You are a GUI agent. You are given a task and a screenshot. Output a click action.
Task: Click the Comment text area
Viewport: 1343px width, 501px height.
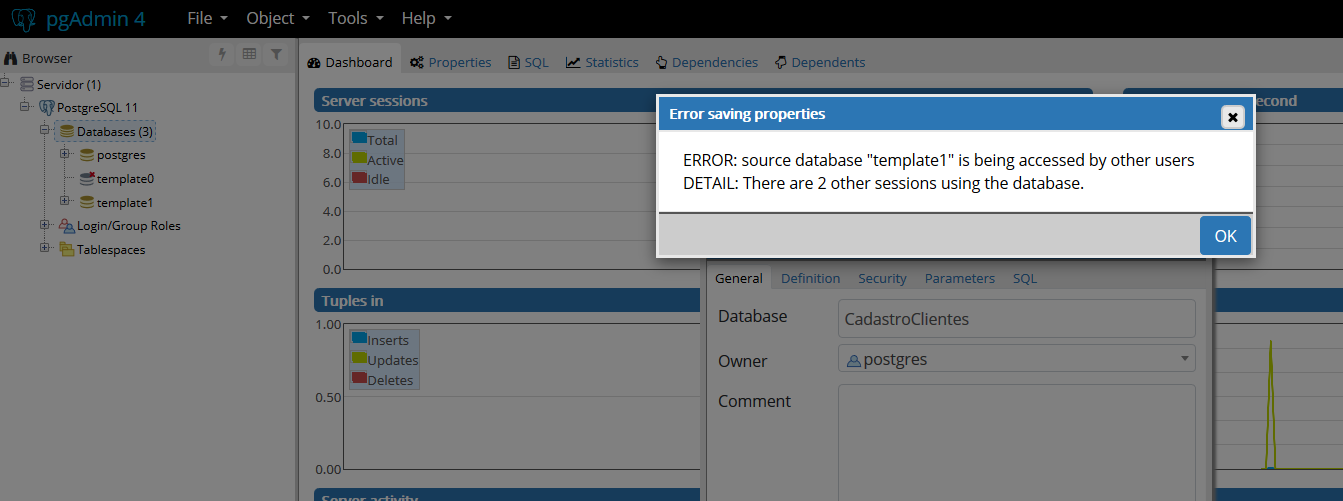1017,442
